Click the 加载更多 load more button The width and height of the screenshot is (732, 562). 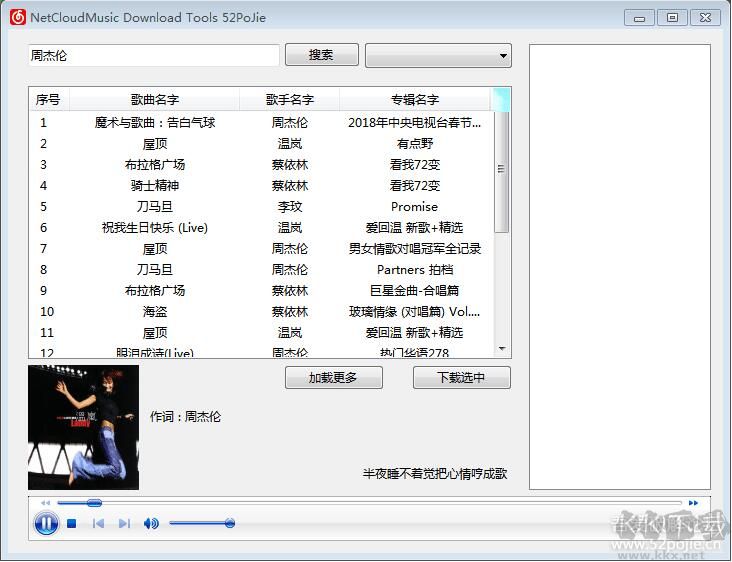pyautogui.click(x=334, y=378)
